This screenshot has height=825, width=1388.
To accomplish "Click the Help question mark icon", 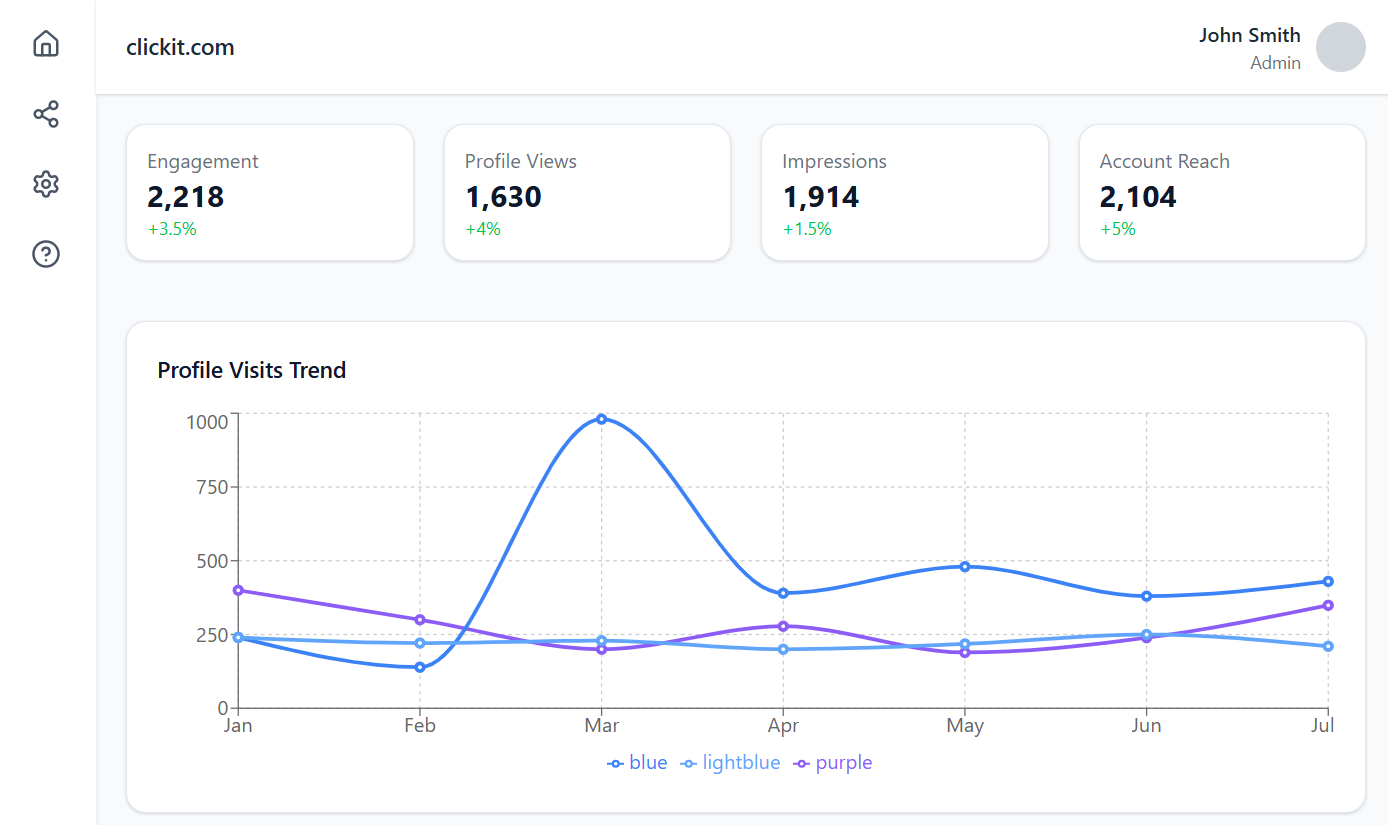I will point(46,254).
